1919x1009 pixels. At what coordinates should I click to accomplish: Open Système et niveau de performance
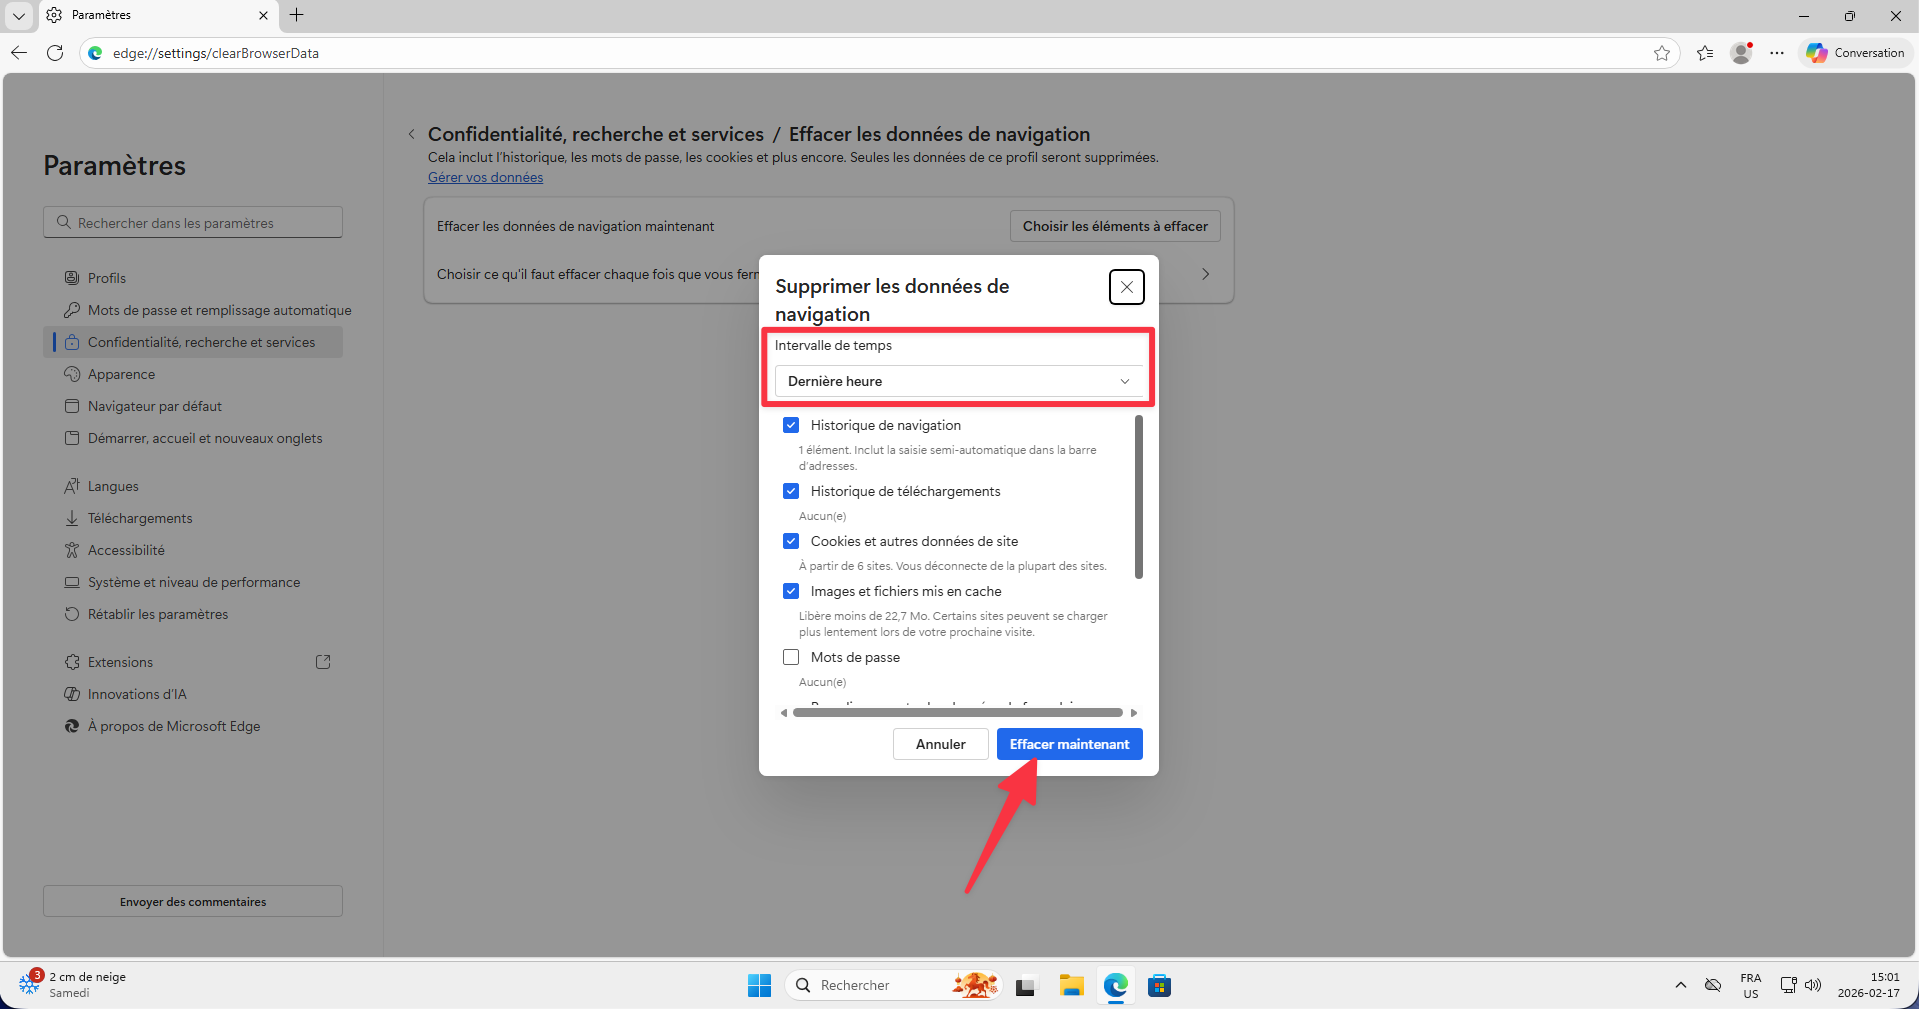193,582
